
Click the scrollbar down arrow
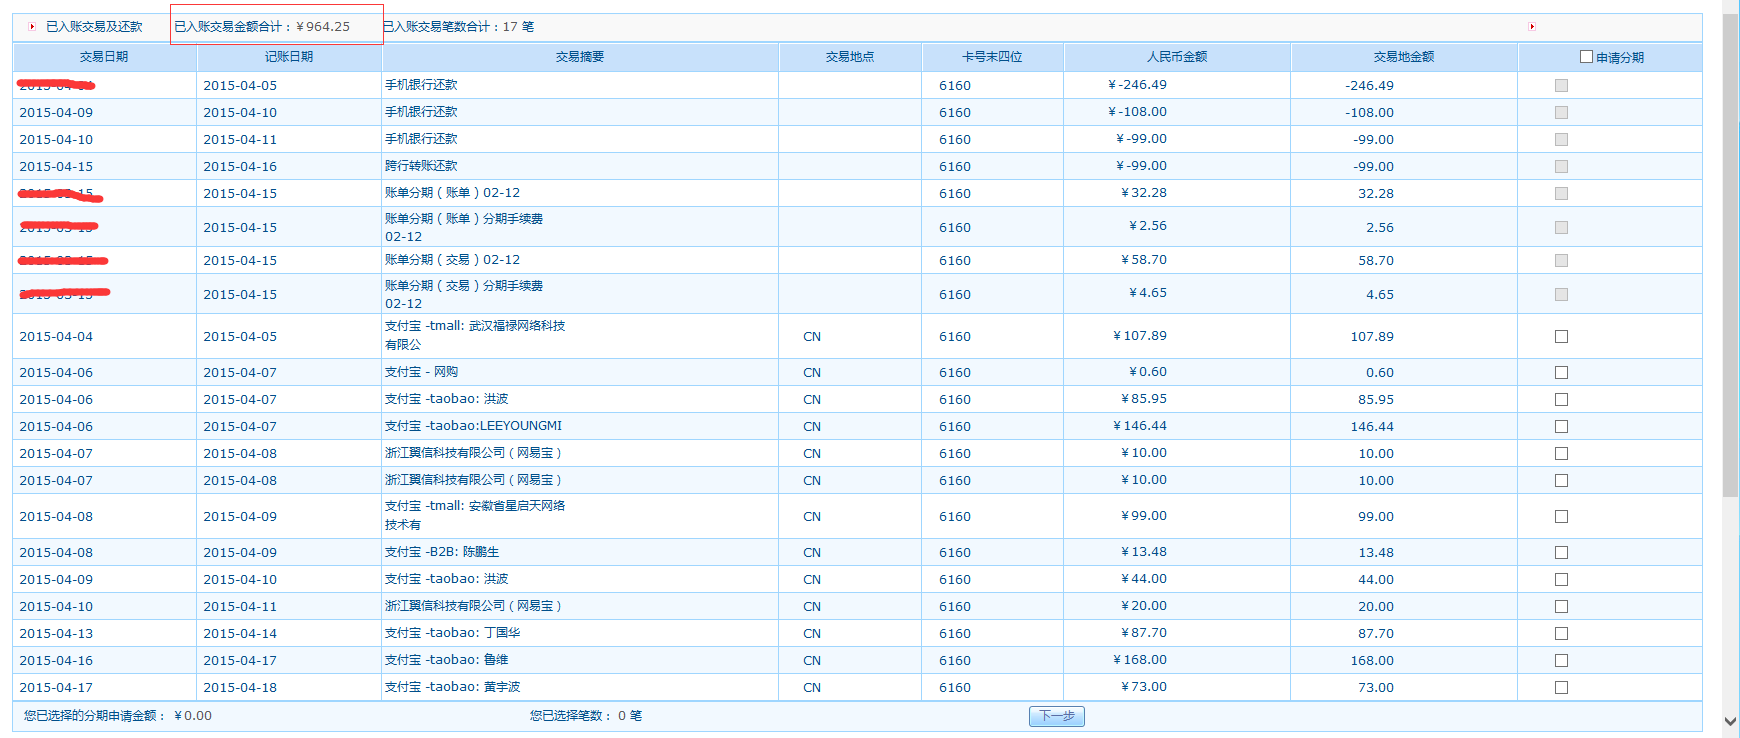(x=1731, y=720)
